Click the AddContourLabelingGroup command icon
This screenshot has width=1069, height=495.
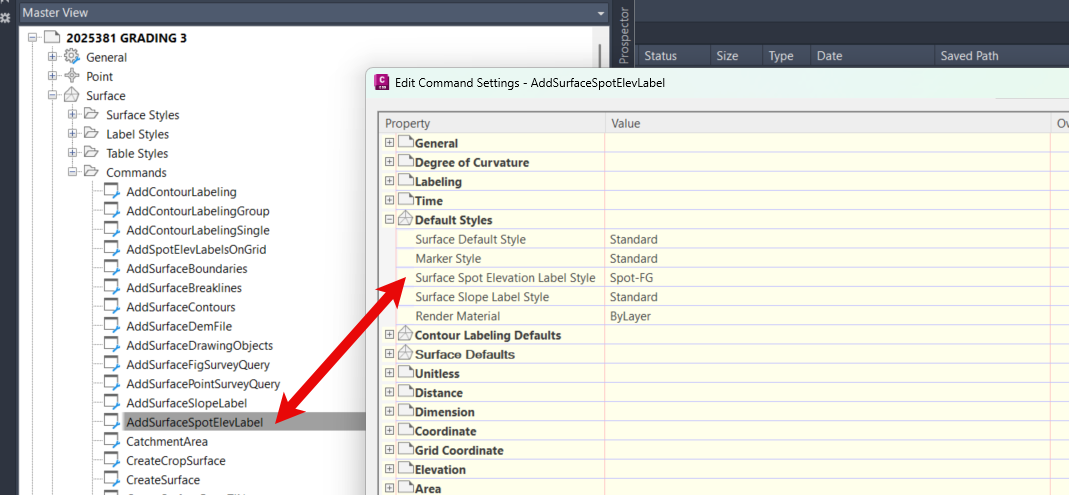pyautogui.click(x=112, y=211)
